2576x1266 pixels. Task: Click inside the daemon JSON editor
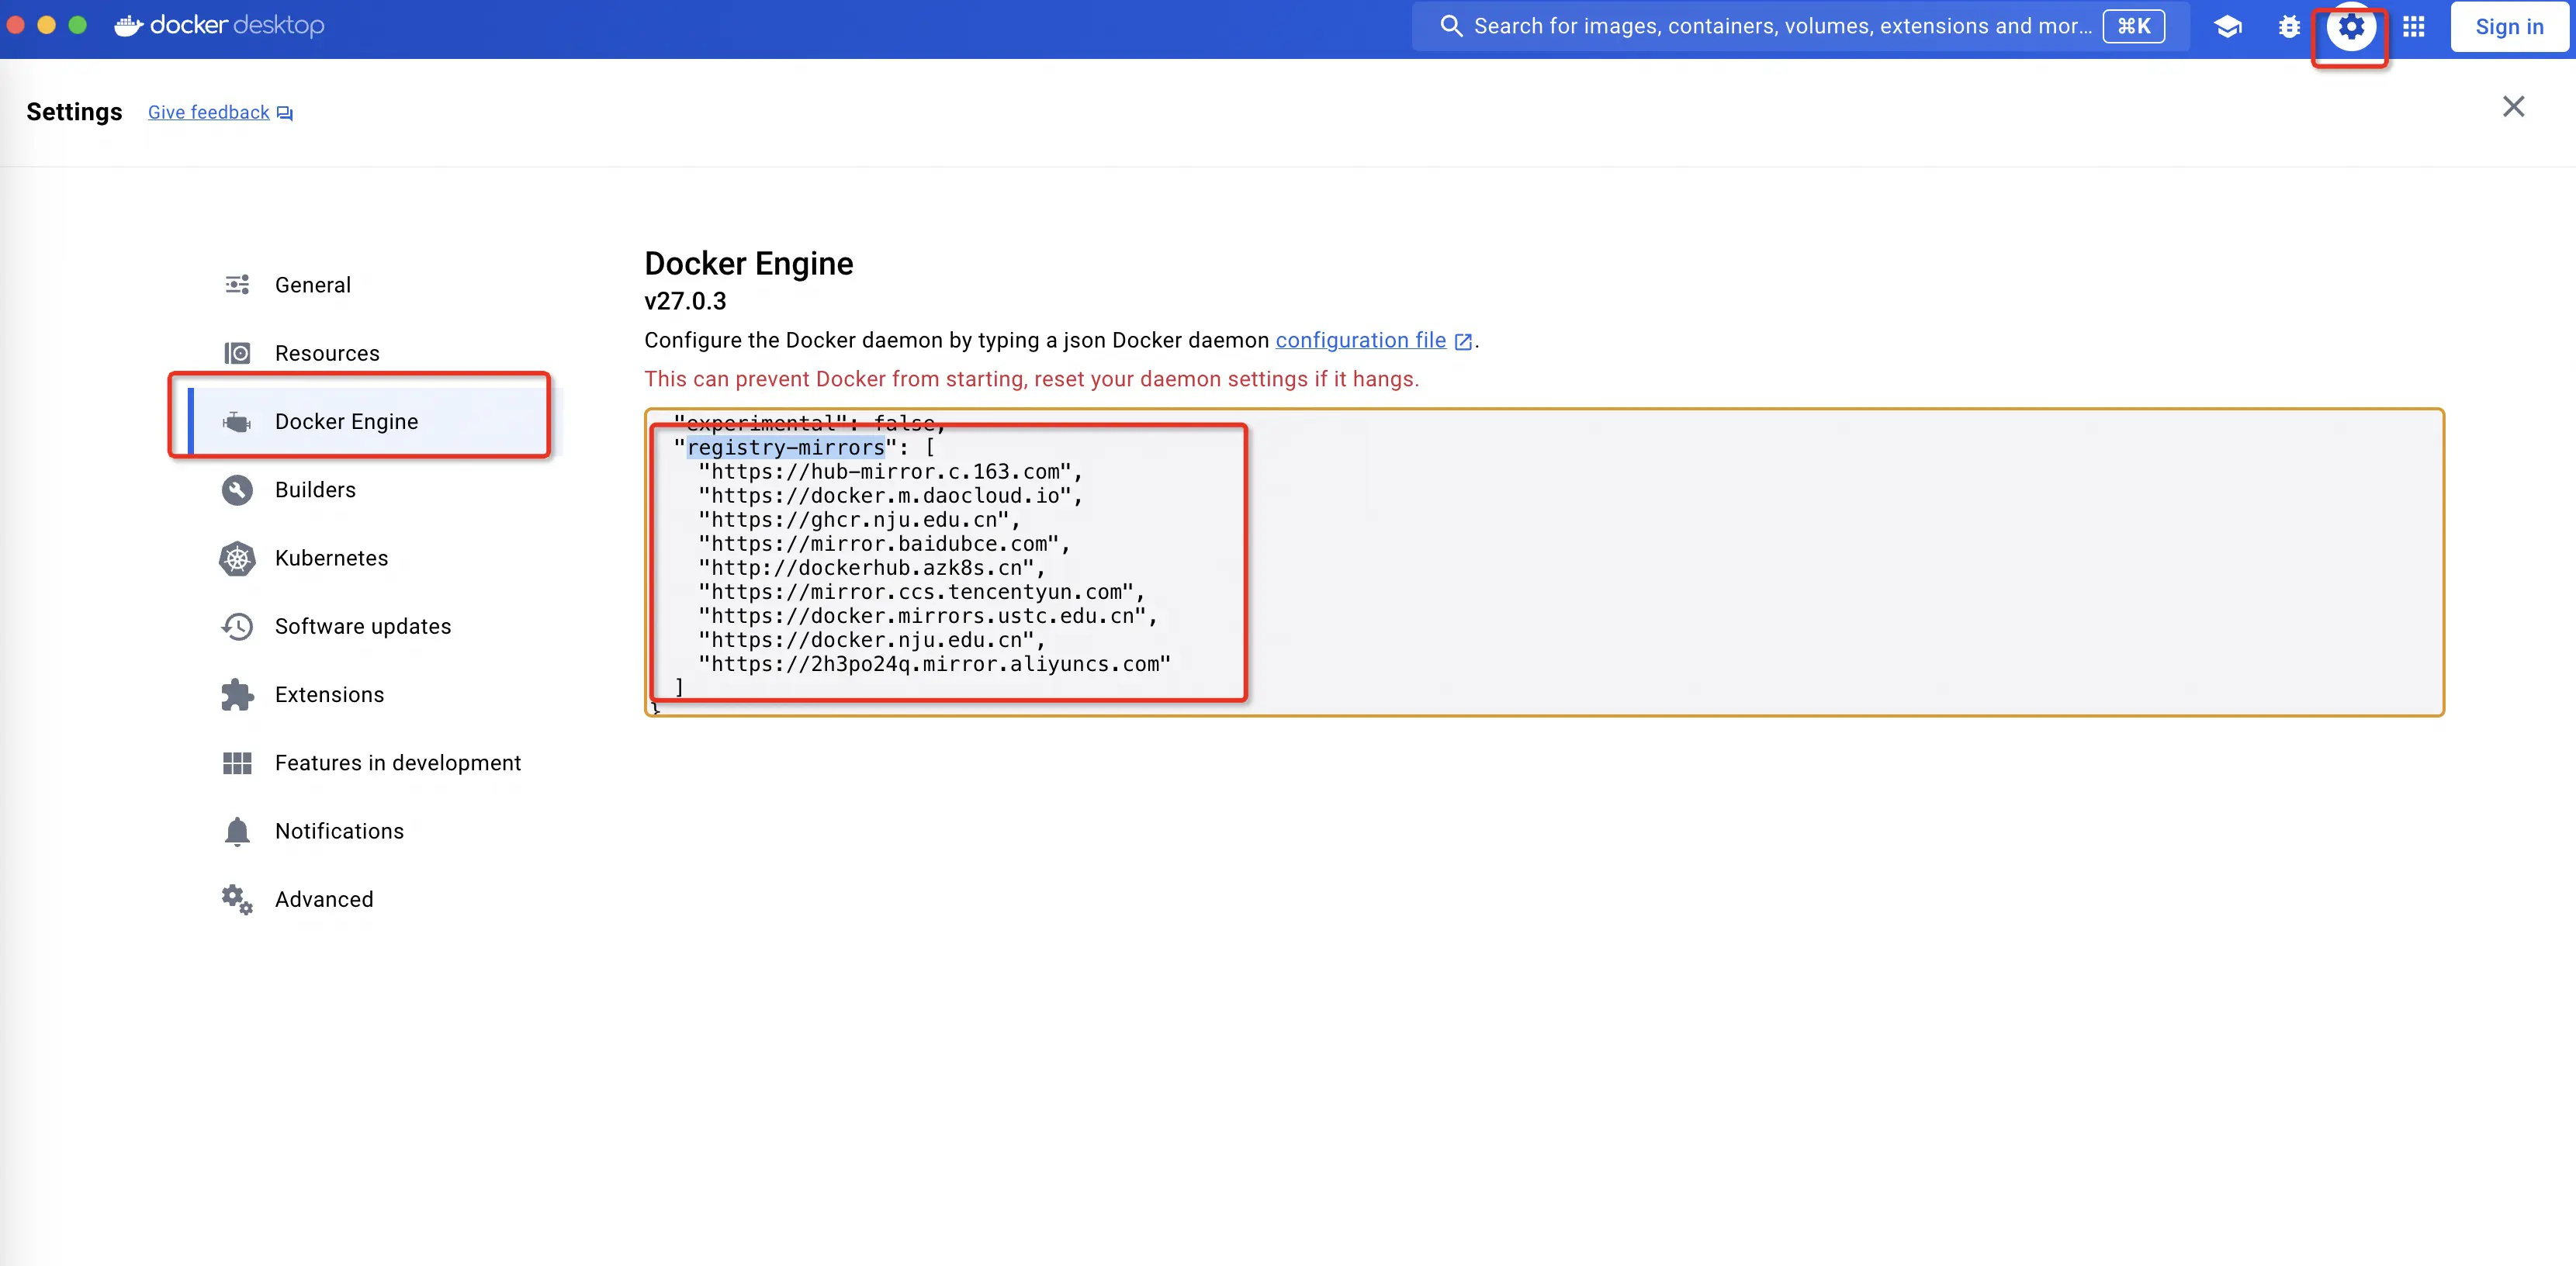tap(1800, 560)
